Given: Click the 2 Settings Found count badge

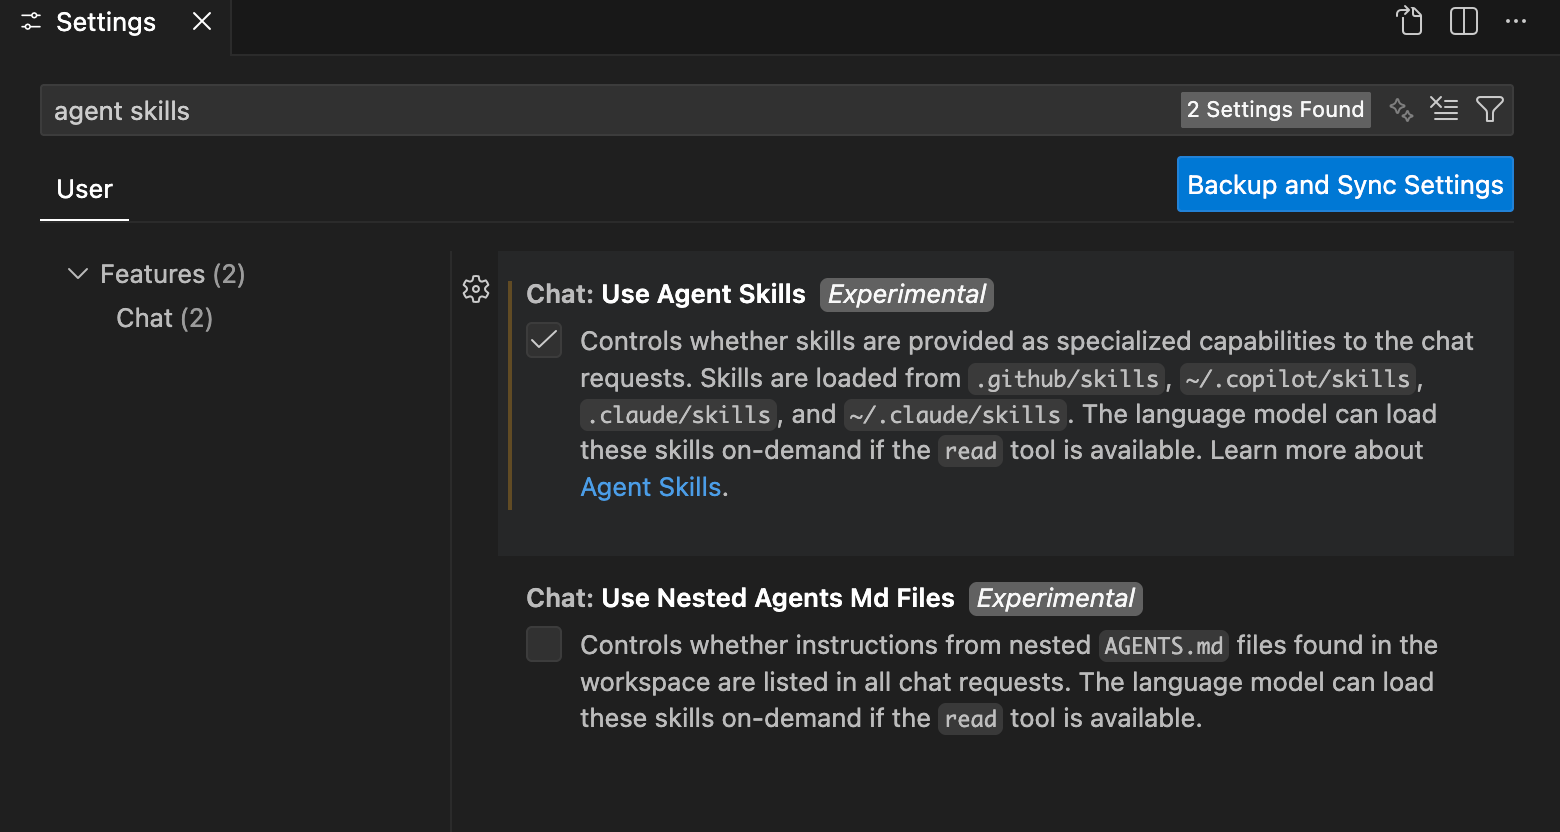Looking at the screenshot, I should (1275, 109).
